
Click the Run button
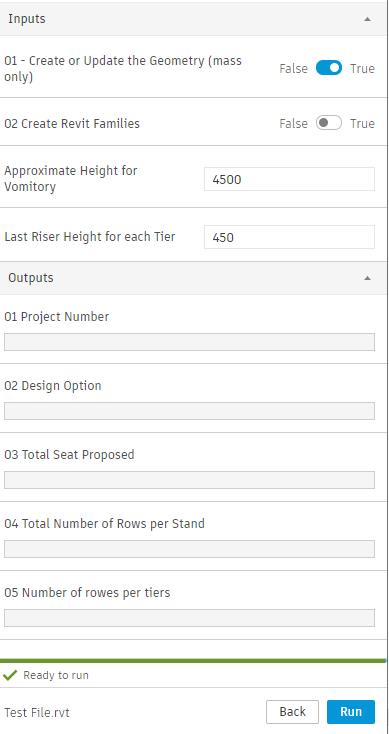[x=351, y=712]
